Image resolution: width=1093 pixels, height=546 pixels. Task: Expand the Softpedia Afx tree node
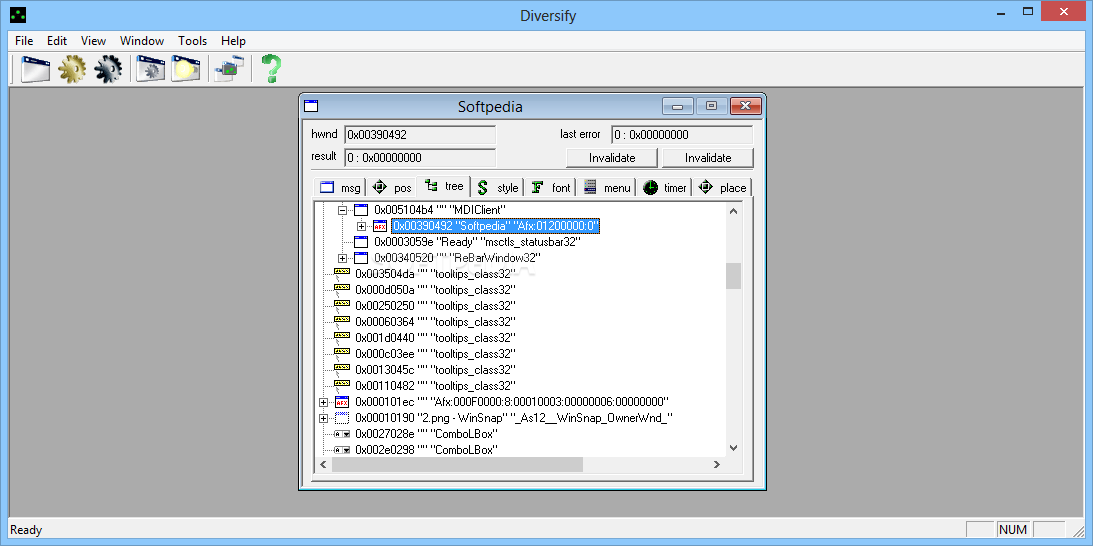click(x=361, y=226)
